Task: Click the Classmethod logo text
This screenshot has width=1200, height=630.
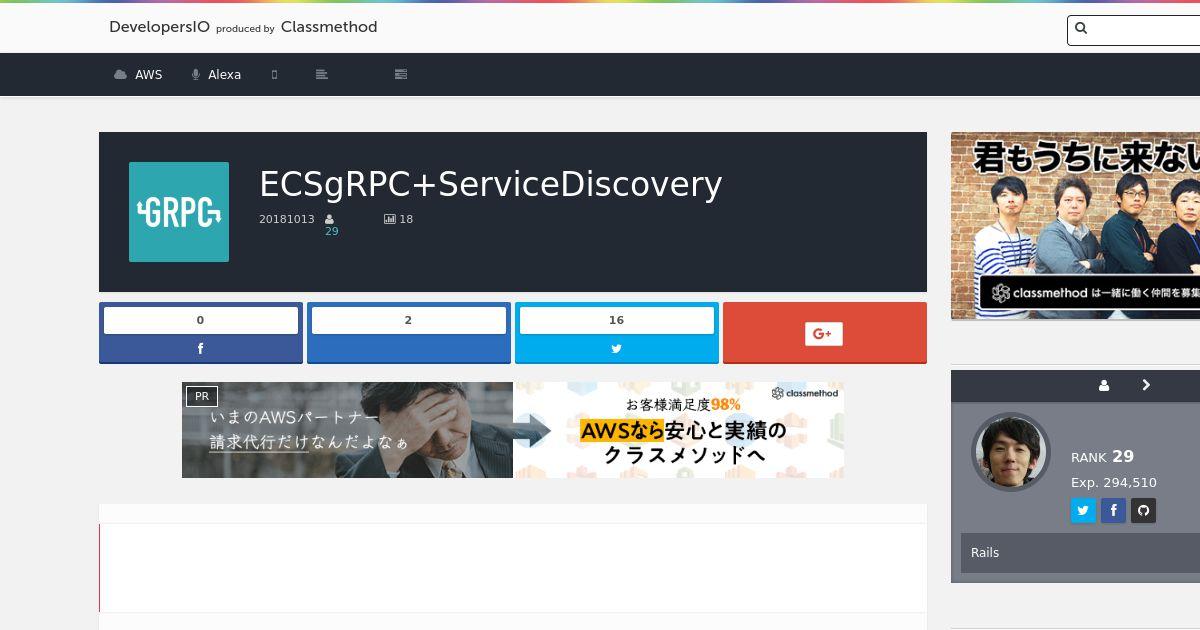Action: [x=329, y=27]
